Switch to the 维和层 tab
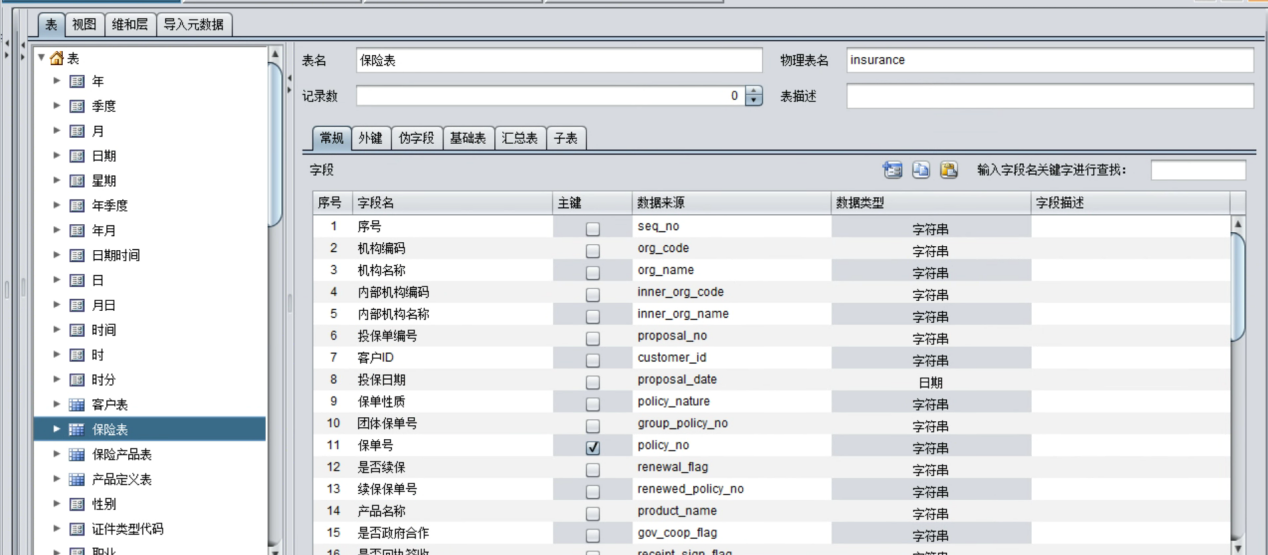Image resolution: width=1268 pixels, height=555 pixels. [129, 24]
